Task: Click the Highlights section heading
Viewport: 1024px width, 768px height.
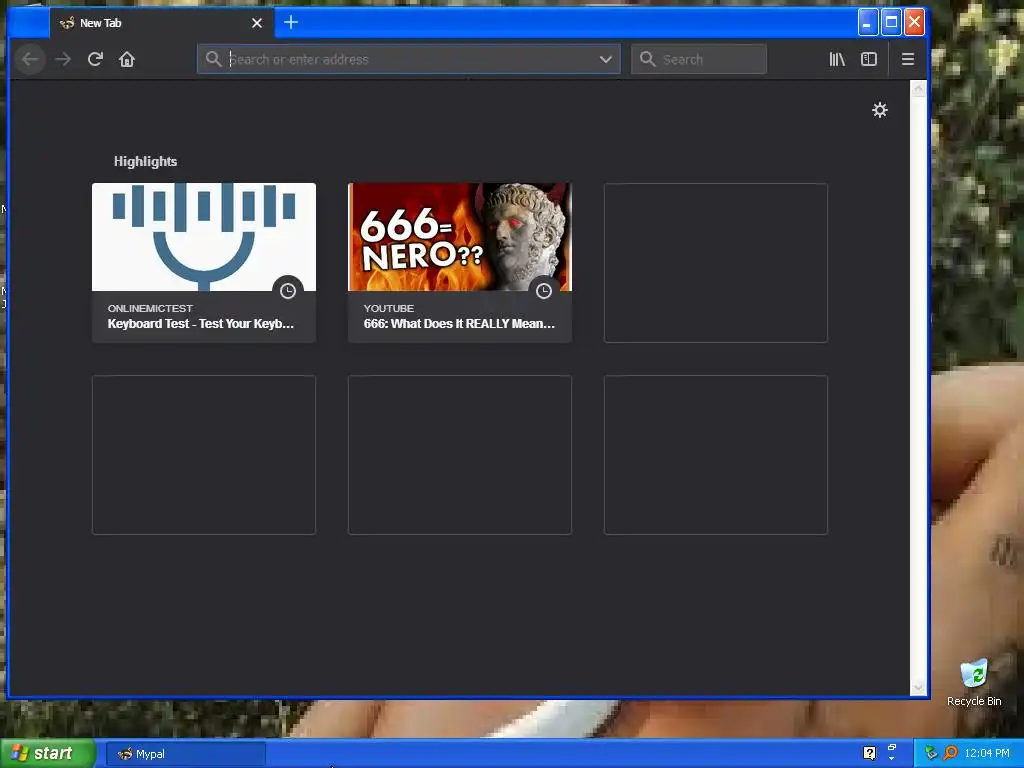Action: coord(146,161)
